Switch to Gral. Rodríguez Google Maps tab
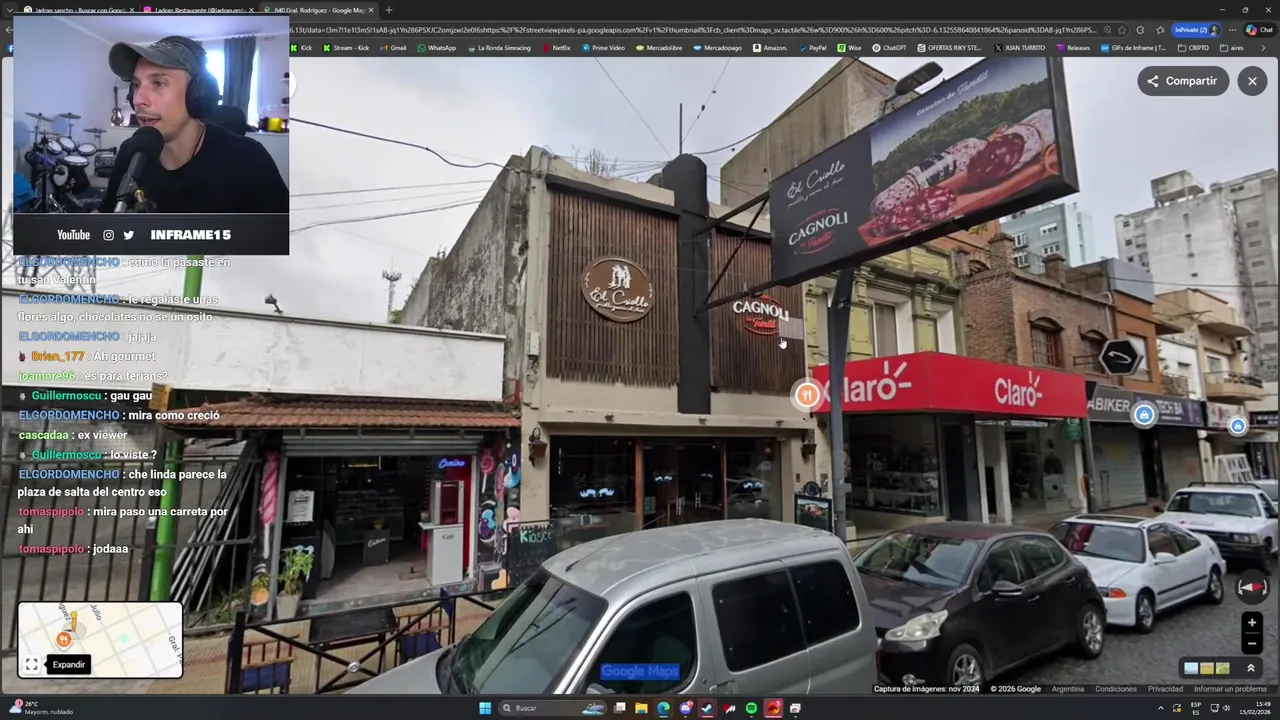This screenshot has height=720, width=1280. [x=318, y=10]
